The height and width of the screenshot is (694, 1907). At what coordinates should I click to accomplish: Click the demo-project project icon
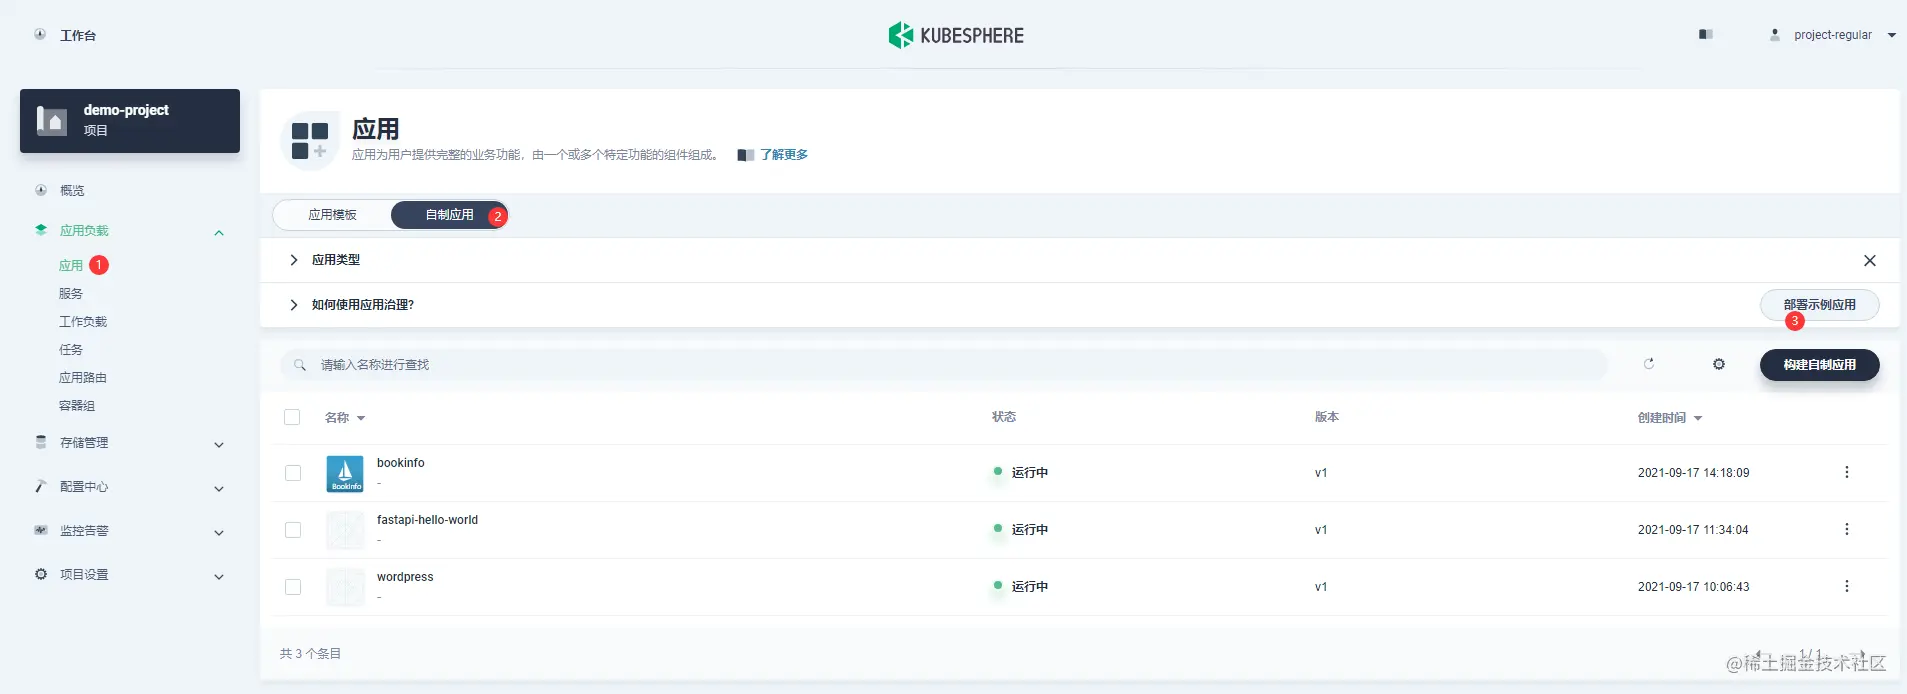coord(52,120)
